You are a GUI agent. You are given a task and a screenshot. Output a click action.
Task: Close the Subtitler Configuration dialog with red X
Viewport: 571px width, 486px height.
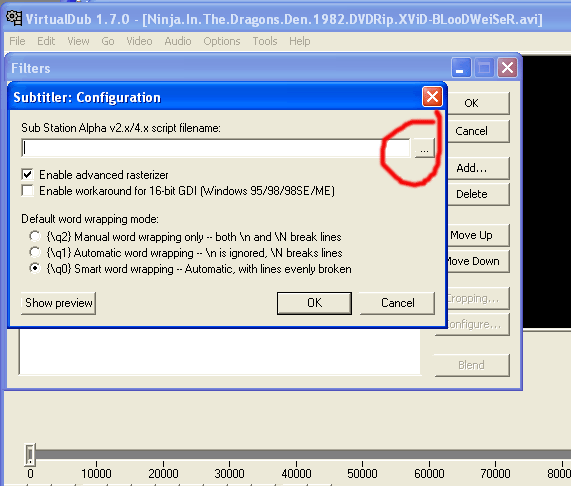click(x=432, y=97)
